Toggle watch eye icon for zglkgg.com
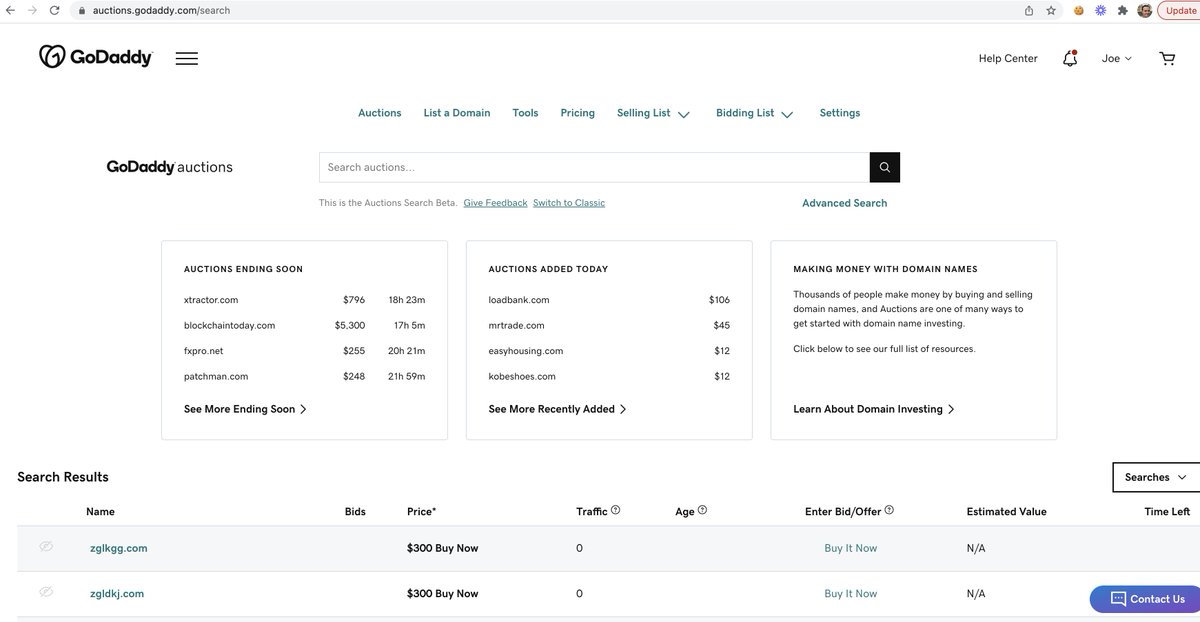This screenshot has height=622, width=1200. [46, 546]
